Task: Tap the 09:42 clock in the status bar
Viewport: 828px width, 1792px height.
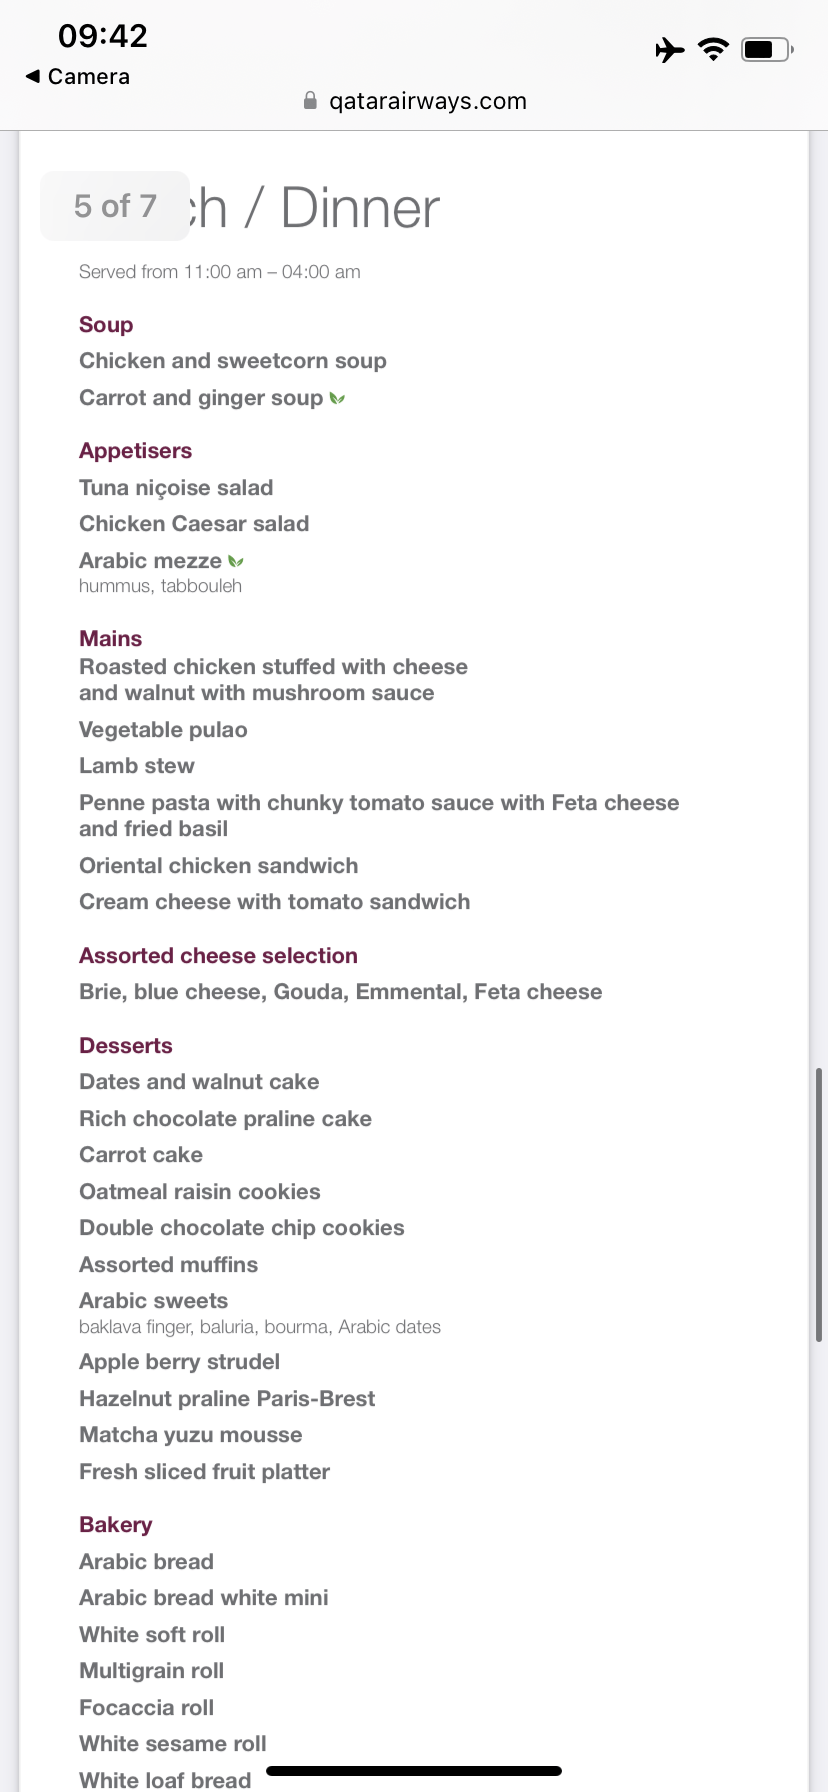Action: click(102, 36)
